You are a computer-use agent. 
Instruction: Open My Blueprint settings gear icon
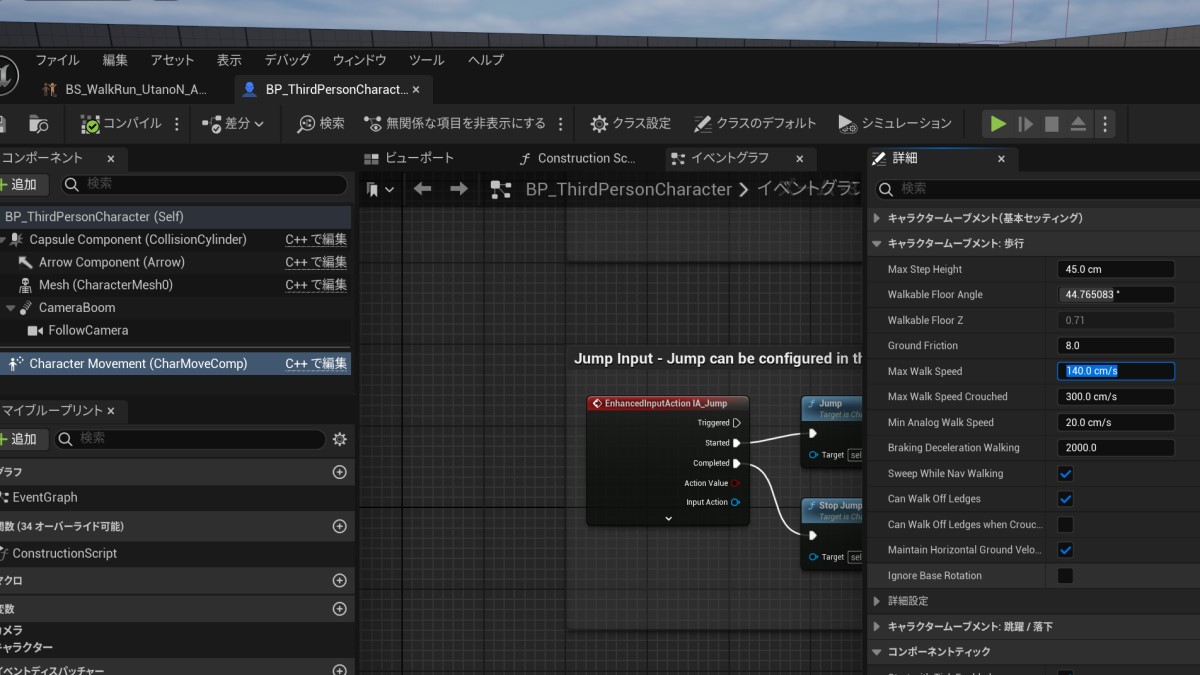pyautogui.click(x=339, y=439)
